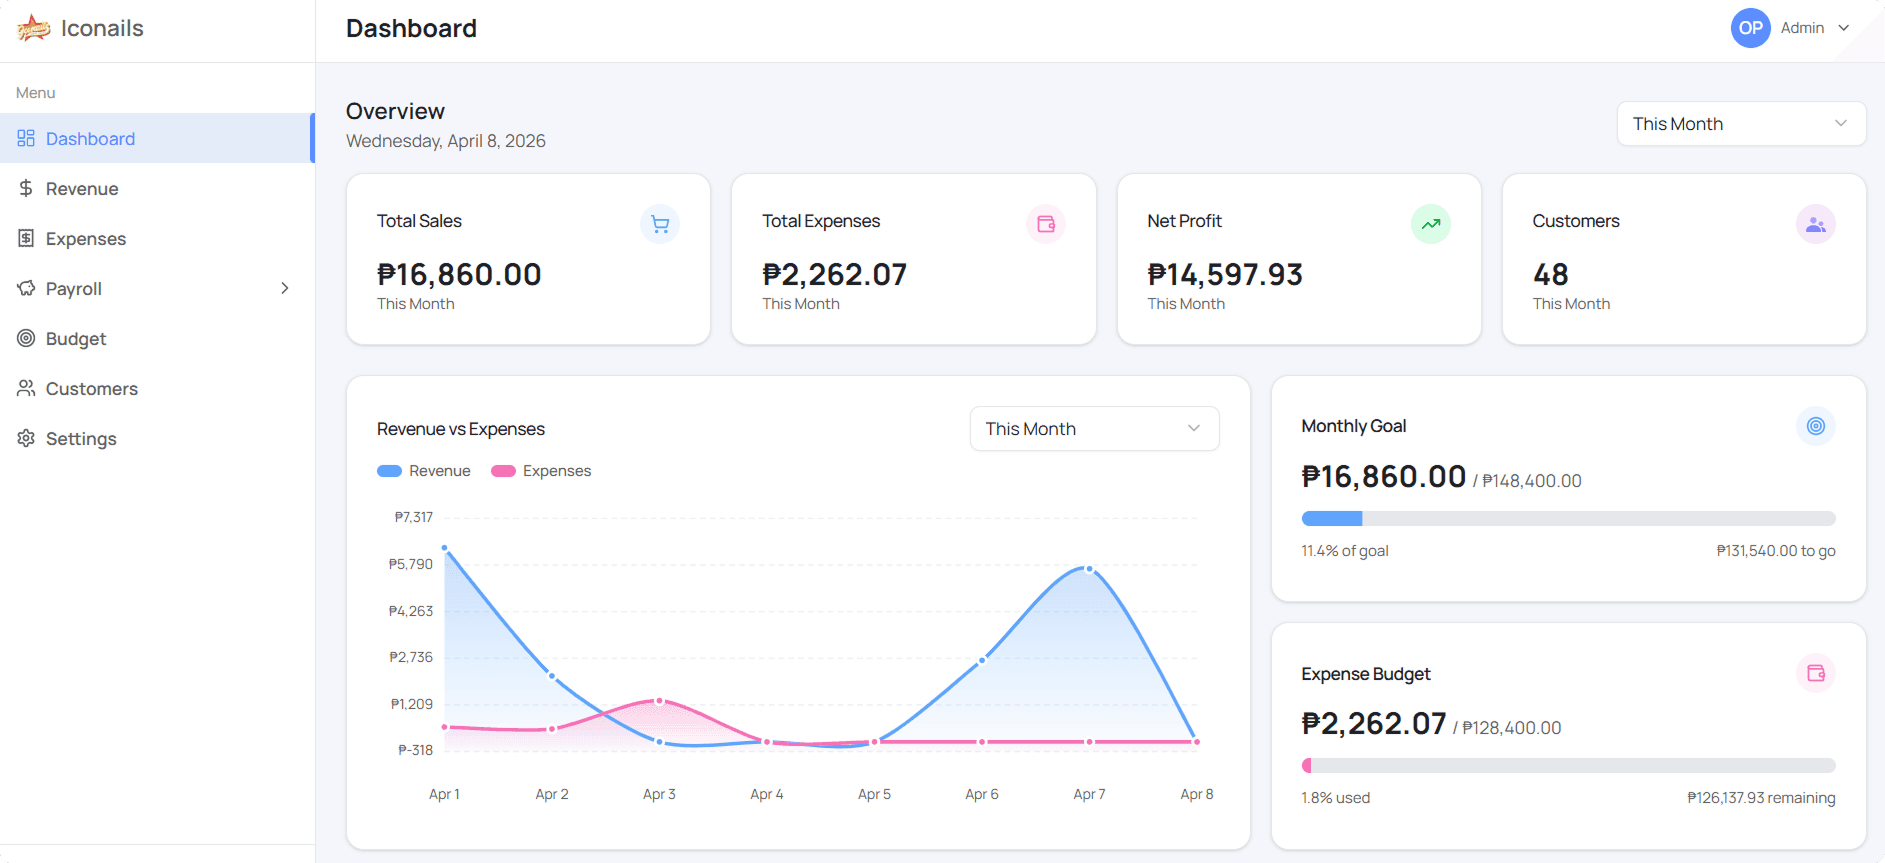Open Settings in the sidebar
This screenshot has height=863, width=1885.
pyautogui.click(x=81, y=439)
